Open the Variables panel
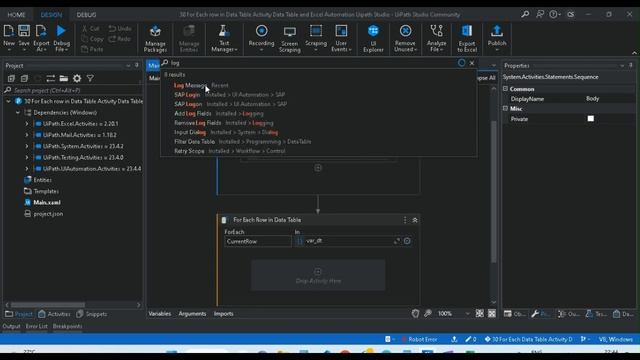The image size is (640, 360). 160,313
